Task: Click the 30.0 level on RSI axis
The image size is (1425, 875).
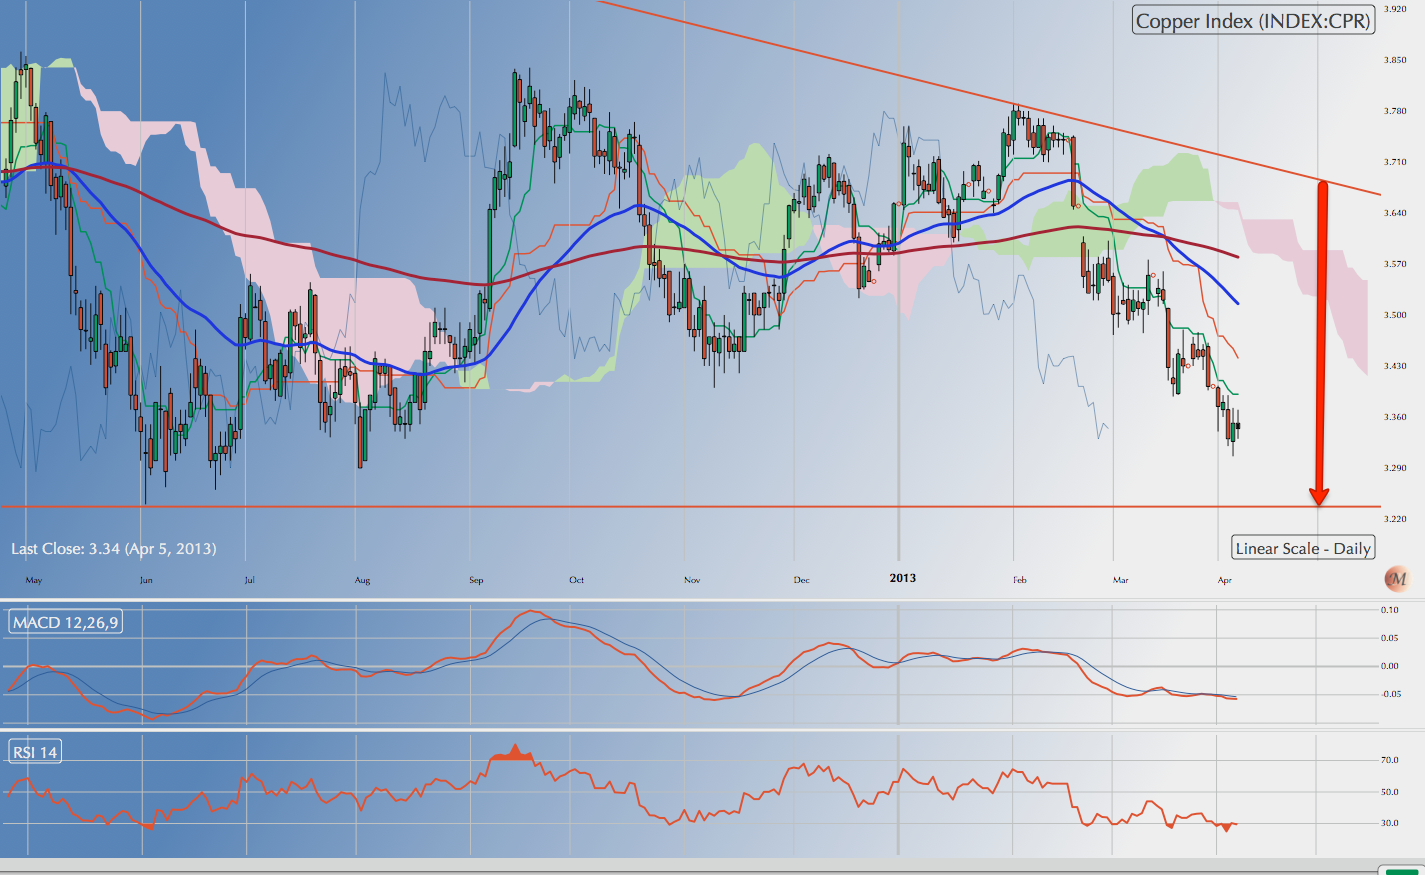Action: 1390,823
